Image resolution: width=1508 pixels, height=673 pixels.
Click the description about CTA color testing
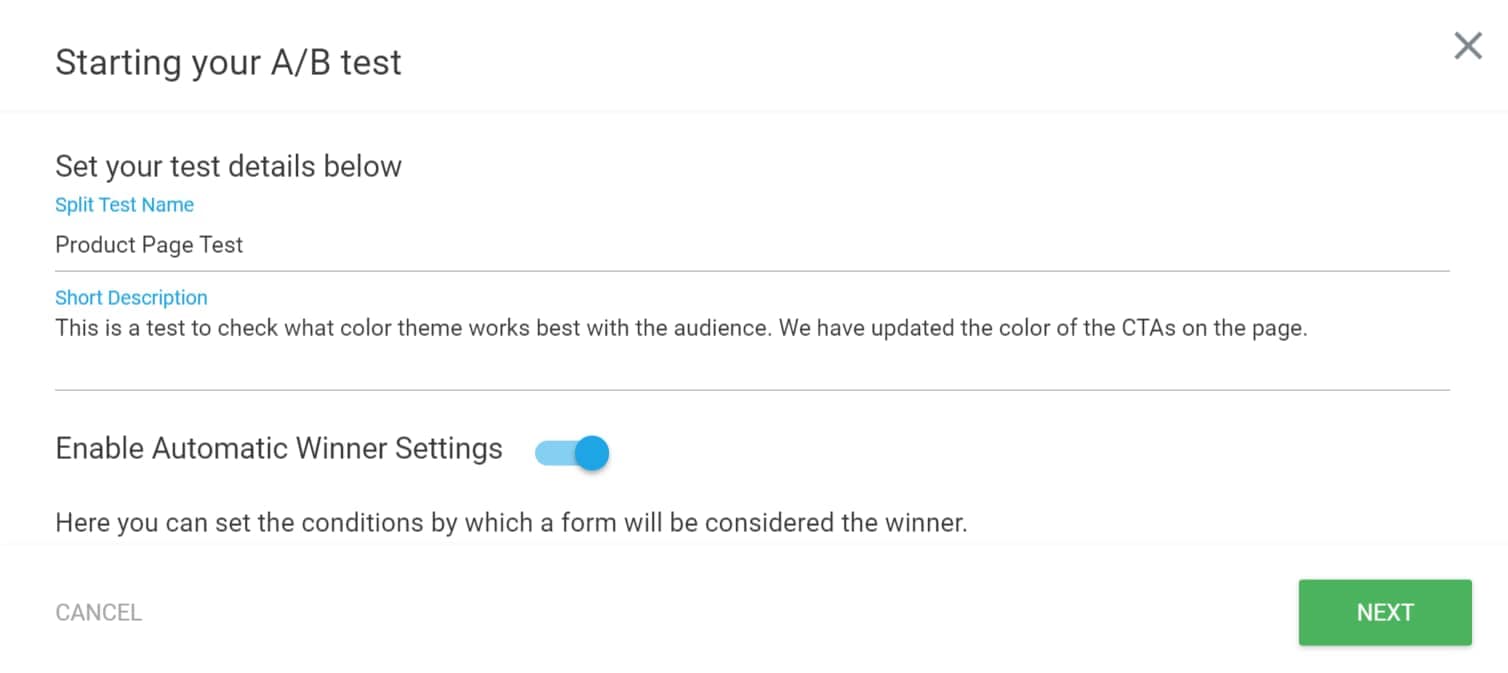coord(400,327)
